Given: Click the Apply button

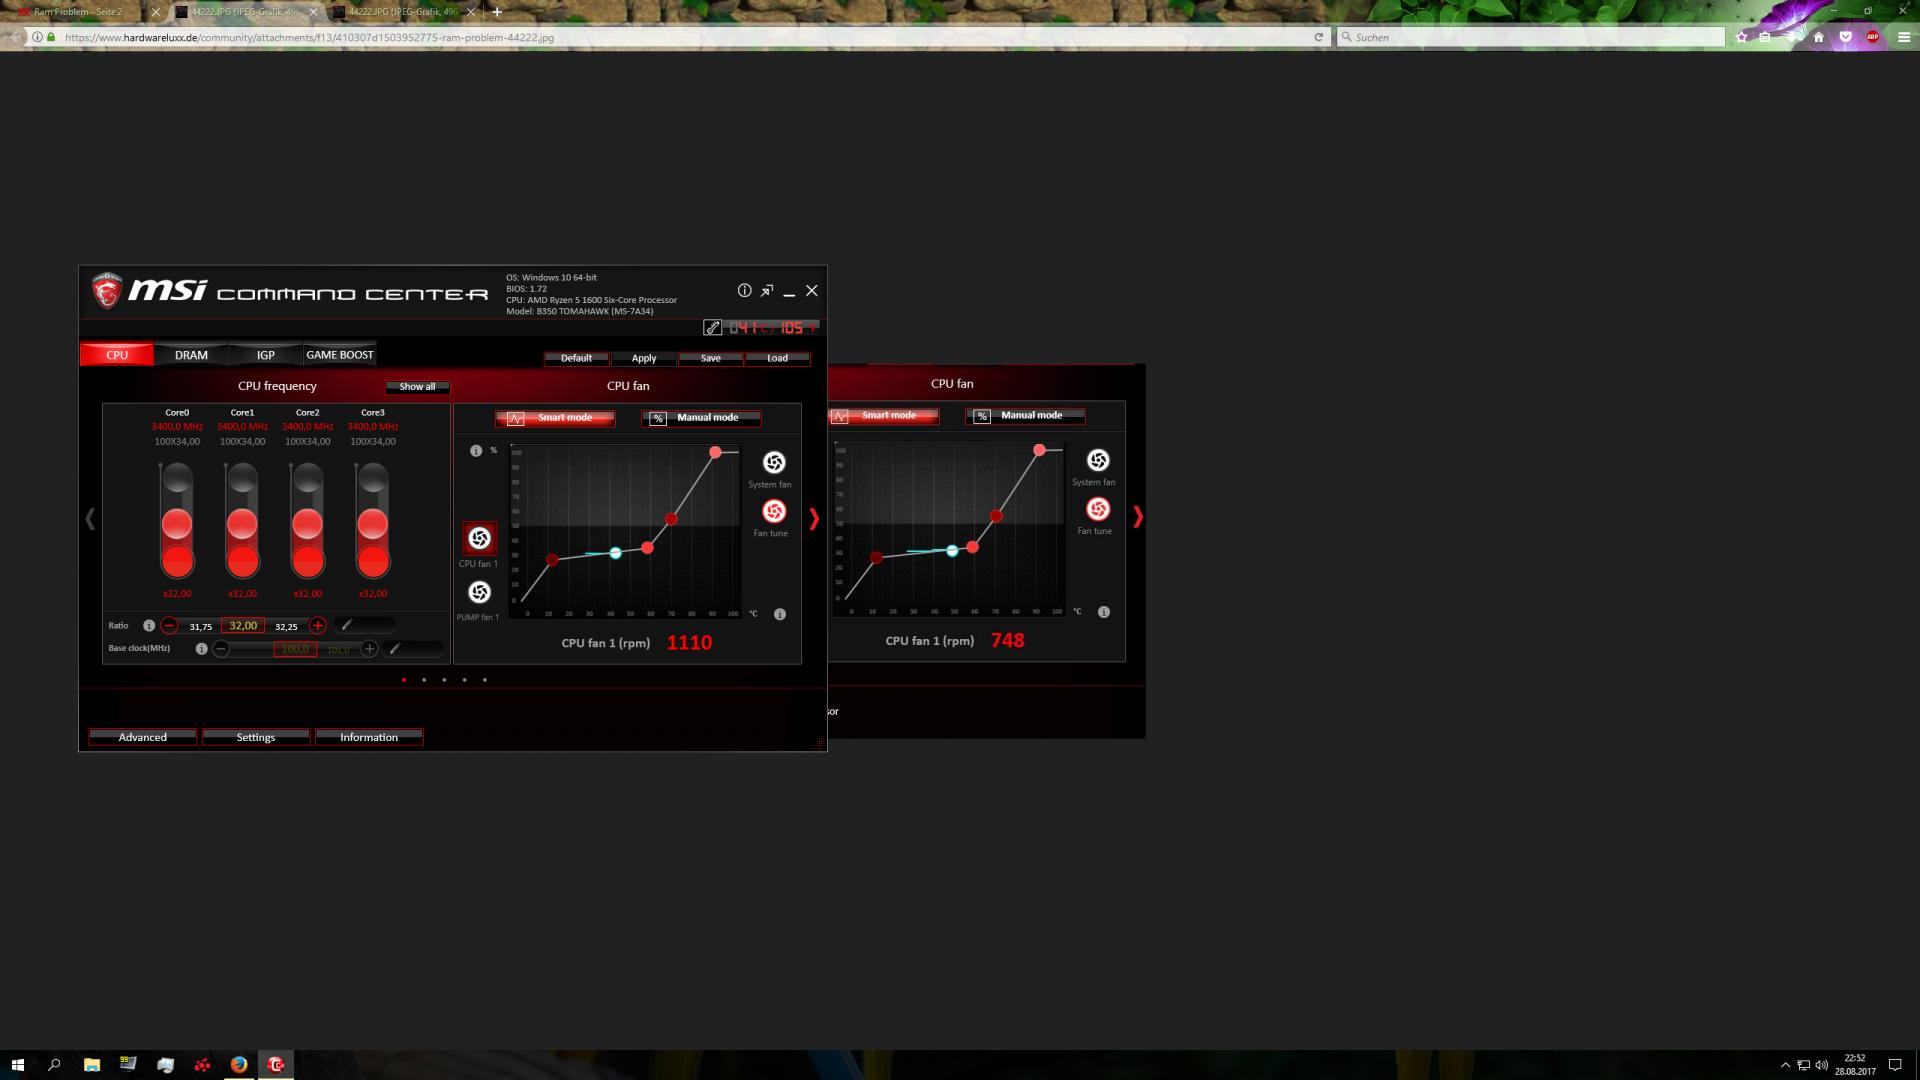Looking at the screenshot, I should tap(644, 358).
